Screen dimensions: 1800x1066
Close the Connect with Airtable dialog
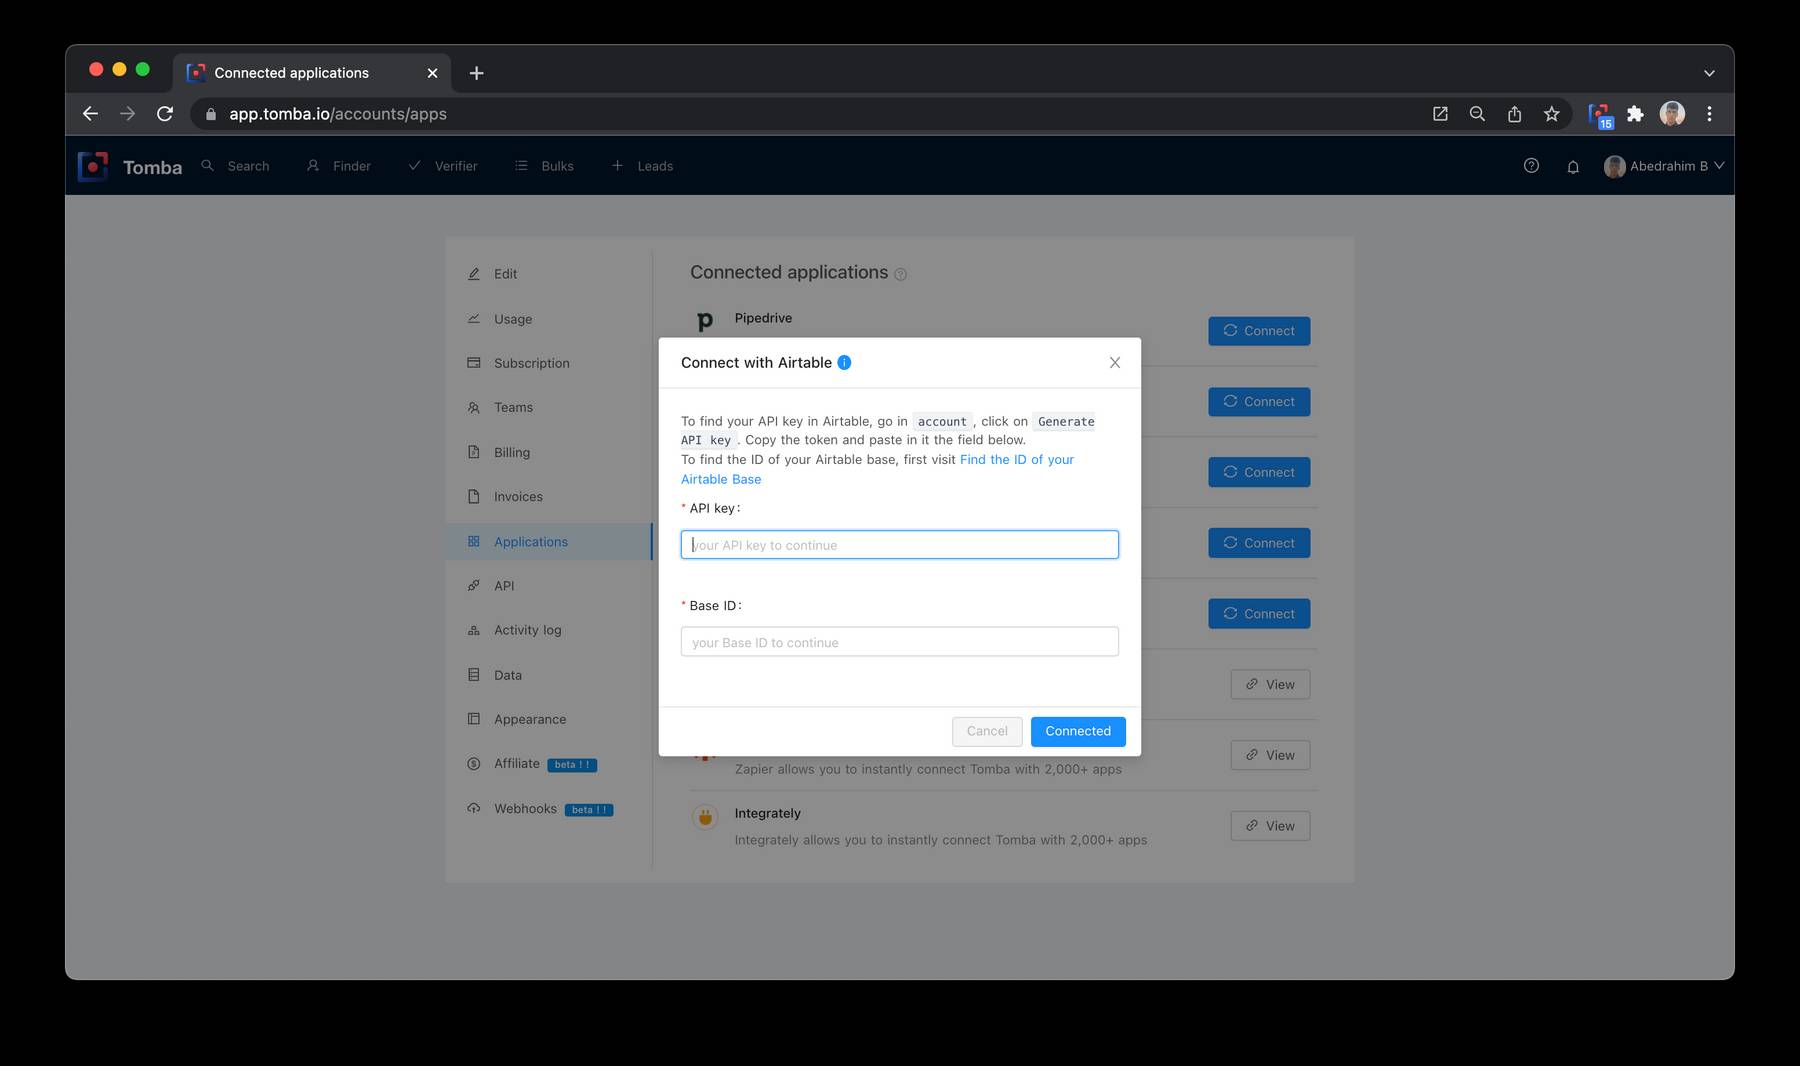pyautogui.click(x=1115, y=363)
